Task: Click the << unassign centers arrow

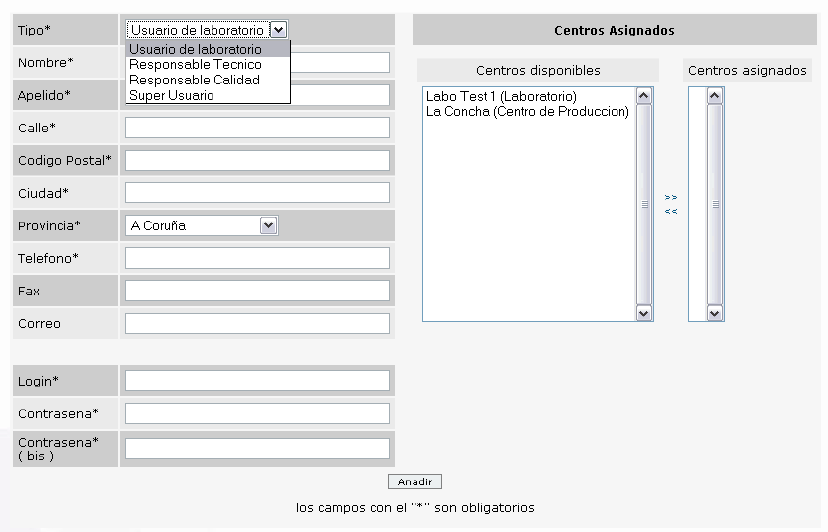Action: click(x=671, y=212)
